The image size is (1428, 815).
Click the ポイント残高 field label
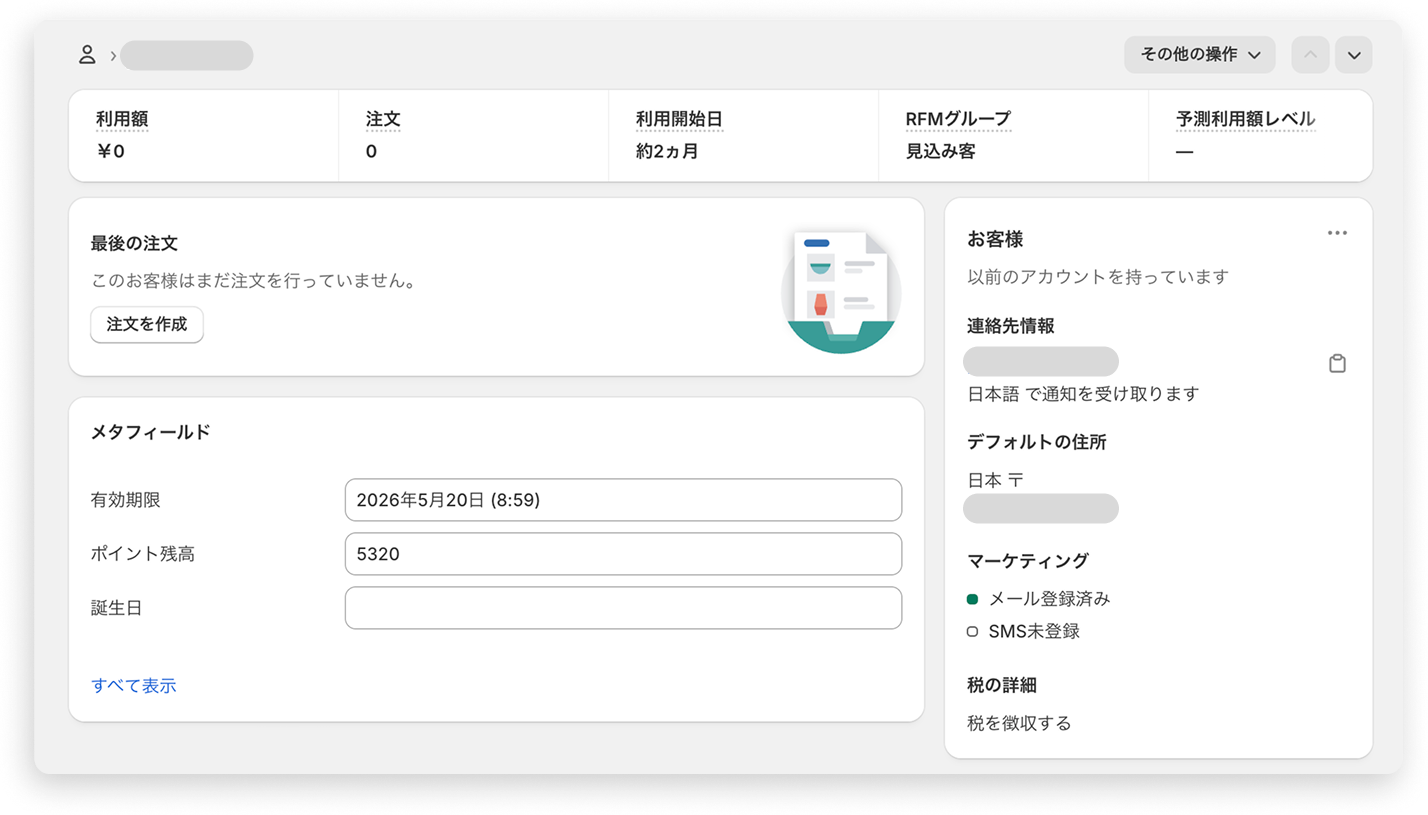pos(142,554)
